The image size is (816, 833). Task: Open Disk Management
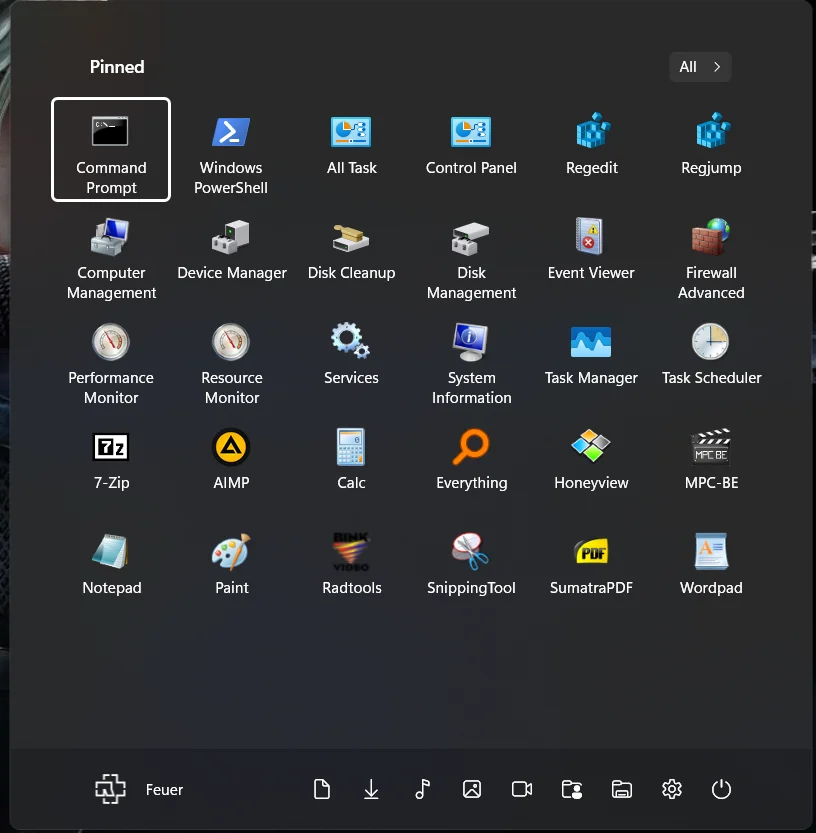[471, 254]
